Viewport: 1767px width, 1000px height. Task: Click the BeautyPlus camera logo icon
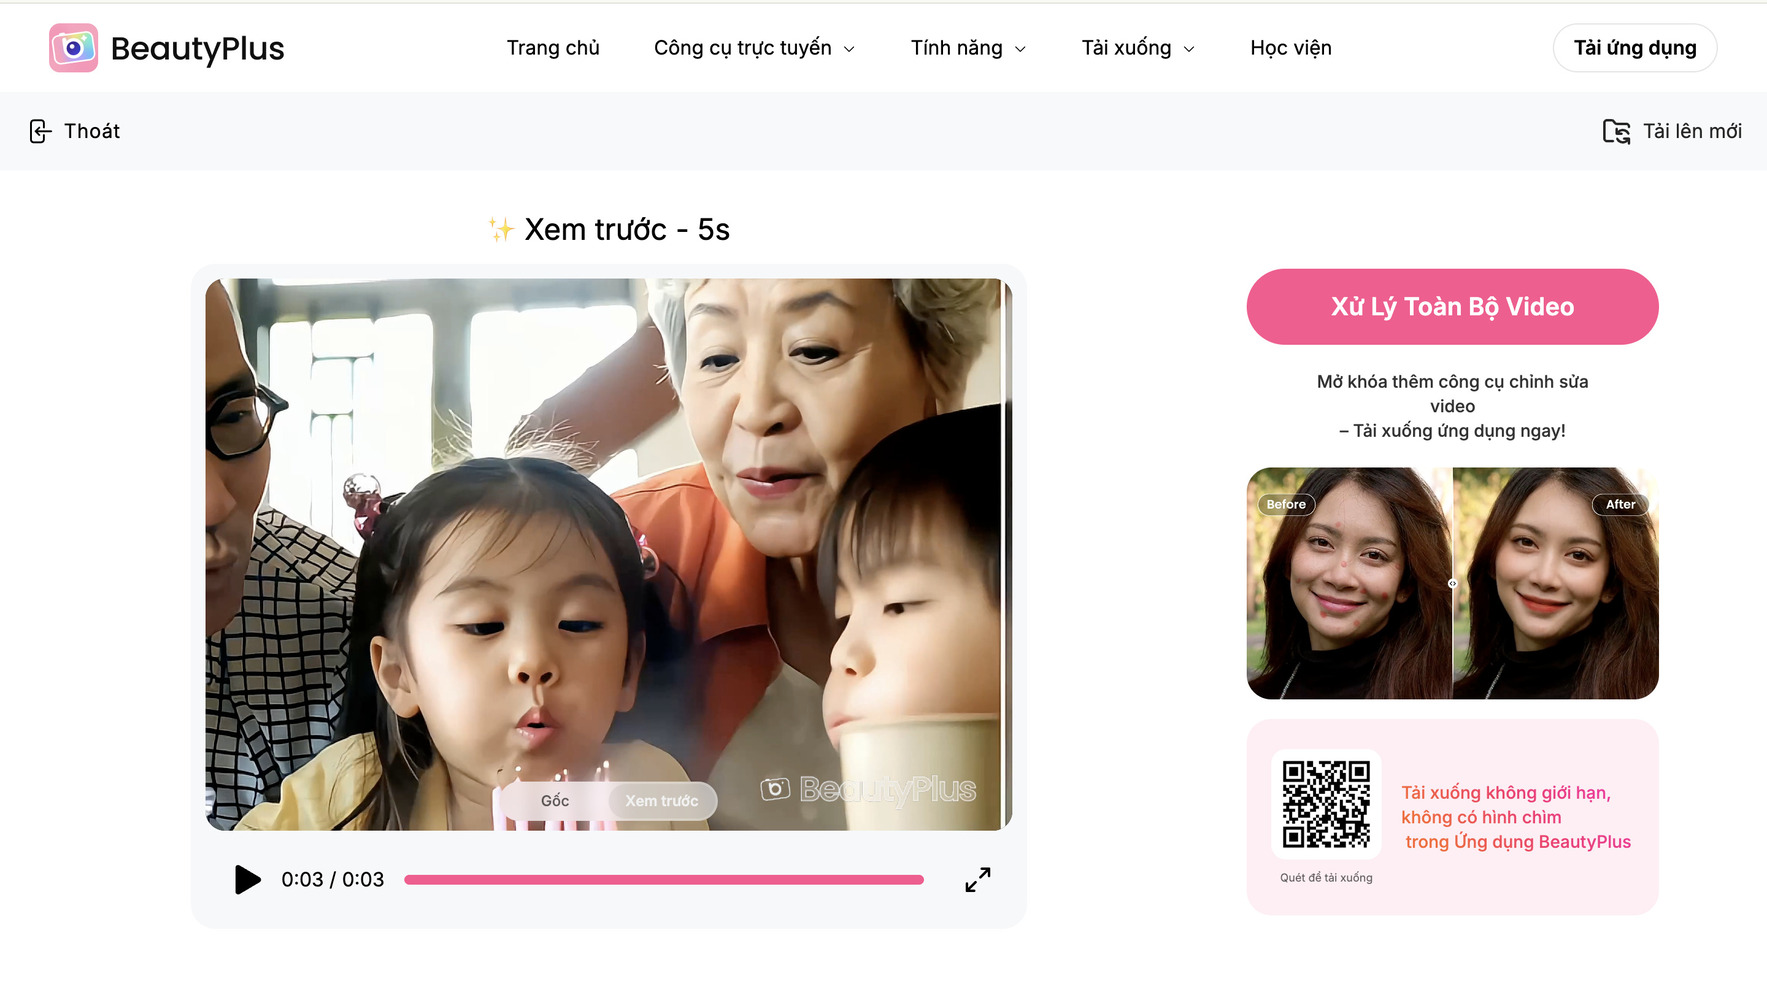point(73,48)
